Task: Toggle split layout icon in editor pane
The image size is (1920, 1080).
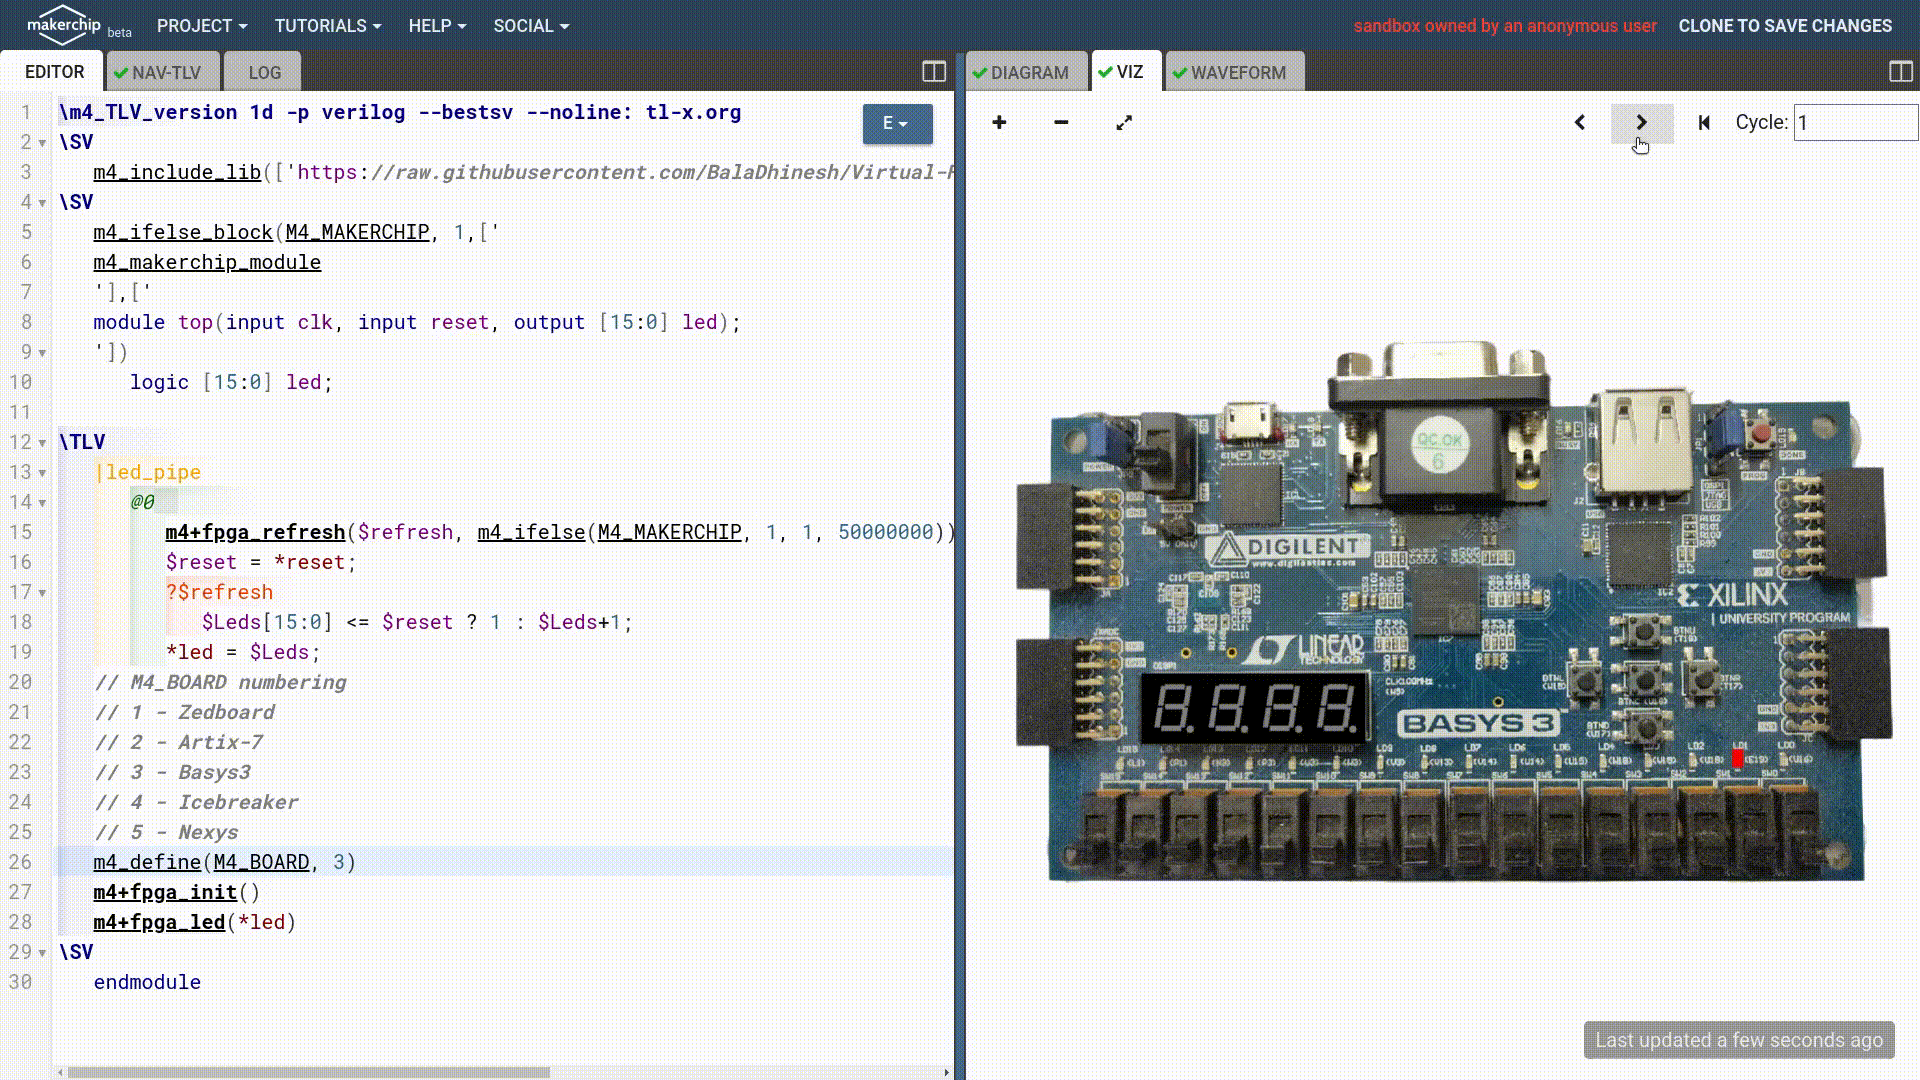Action: [x=934, y=71]
